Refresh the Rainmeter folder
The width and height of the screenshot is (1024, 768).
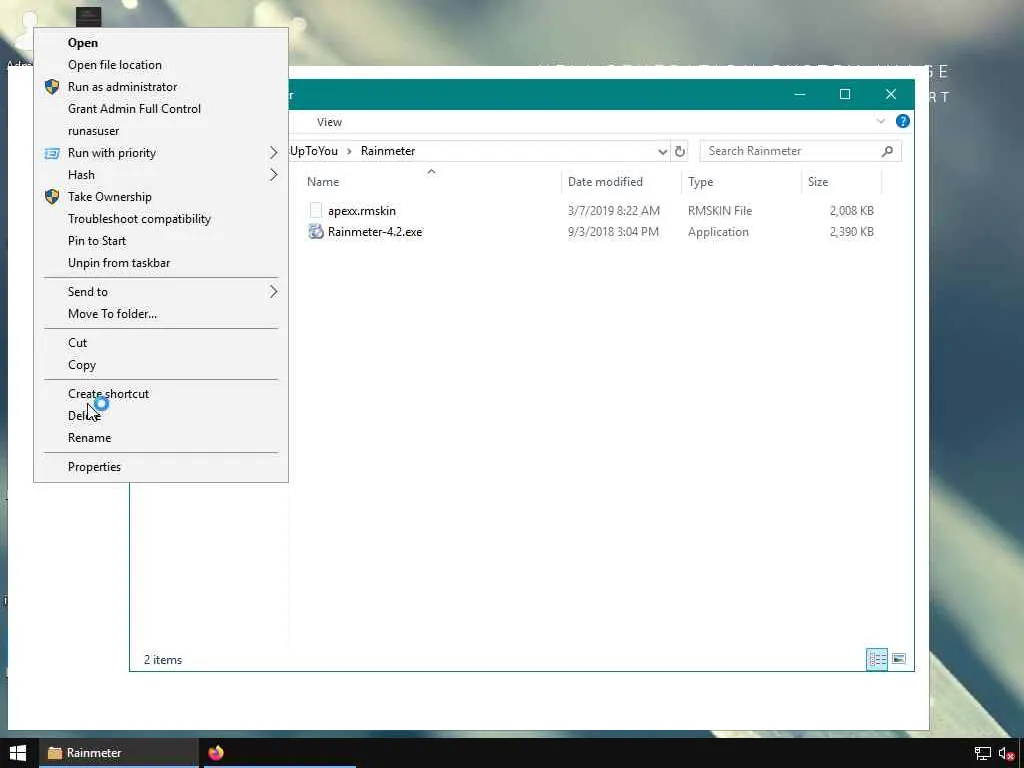point(680,152)
